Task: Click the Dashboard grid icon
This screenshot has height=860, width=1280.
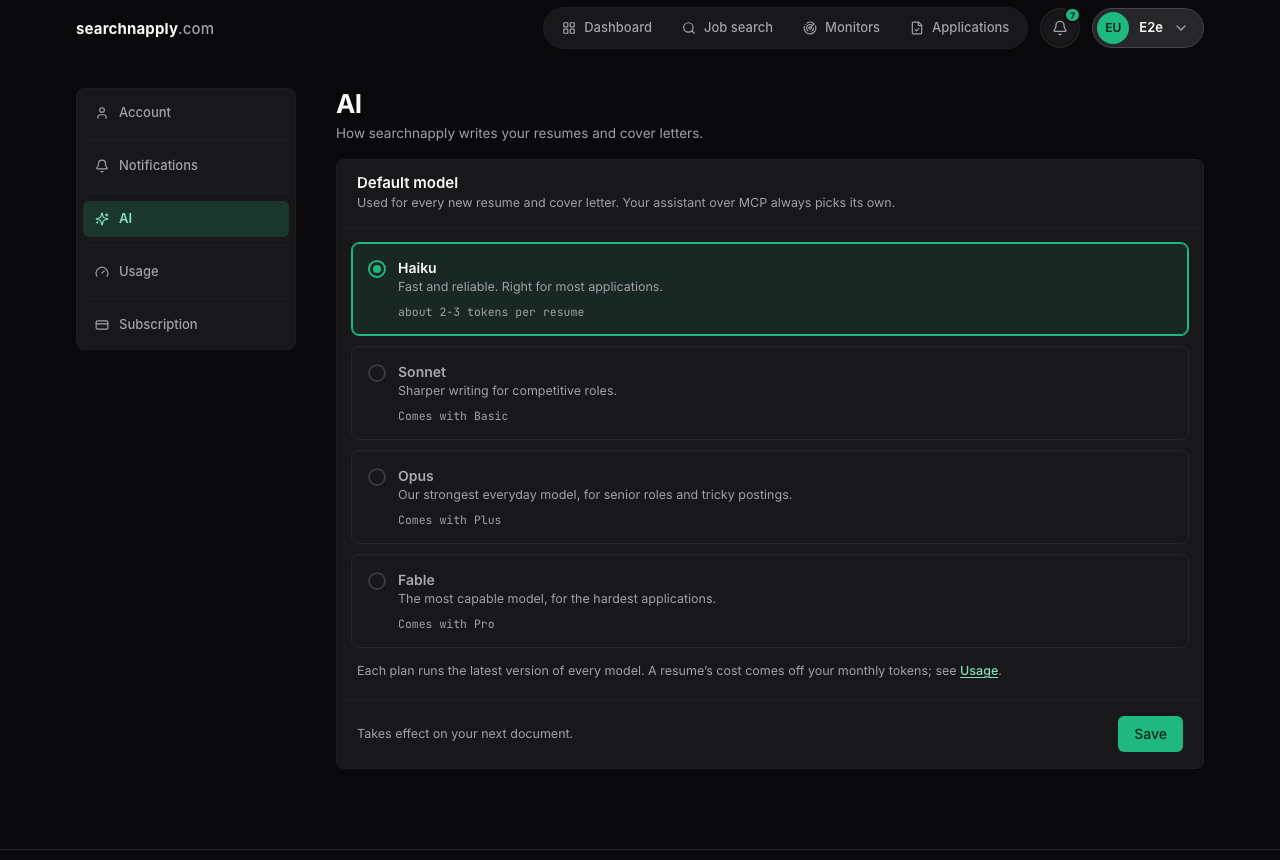Action: click(569, 28)
